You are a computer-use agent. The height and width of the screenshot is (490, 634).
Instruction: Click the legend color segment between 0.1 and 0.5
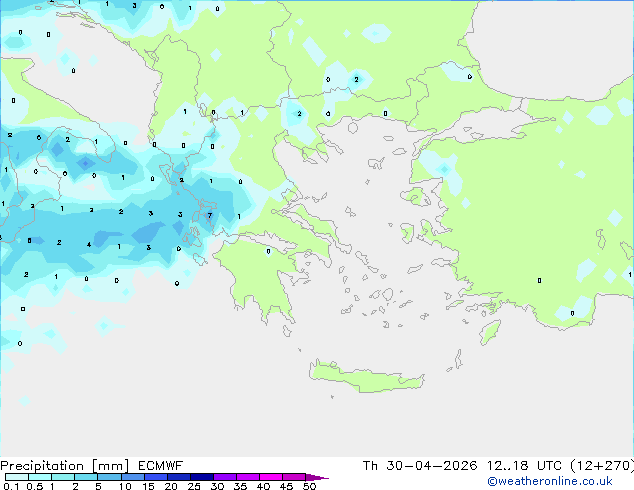click(x=17, y=477)
